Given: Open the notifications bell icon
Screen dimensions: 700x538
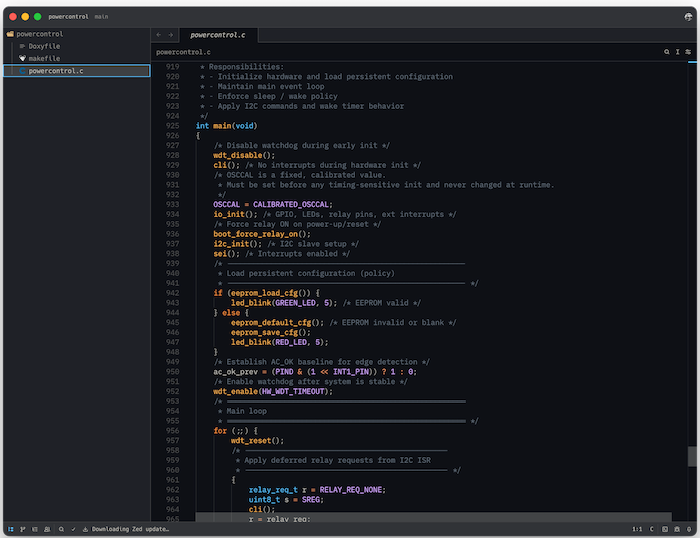Looking at the screenshot, I should point(689,528).
